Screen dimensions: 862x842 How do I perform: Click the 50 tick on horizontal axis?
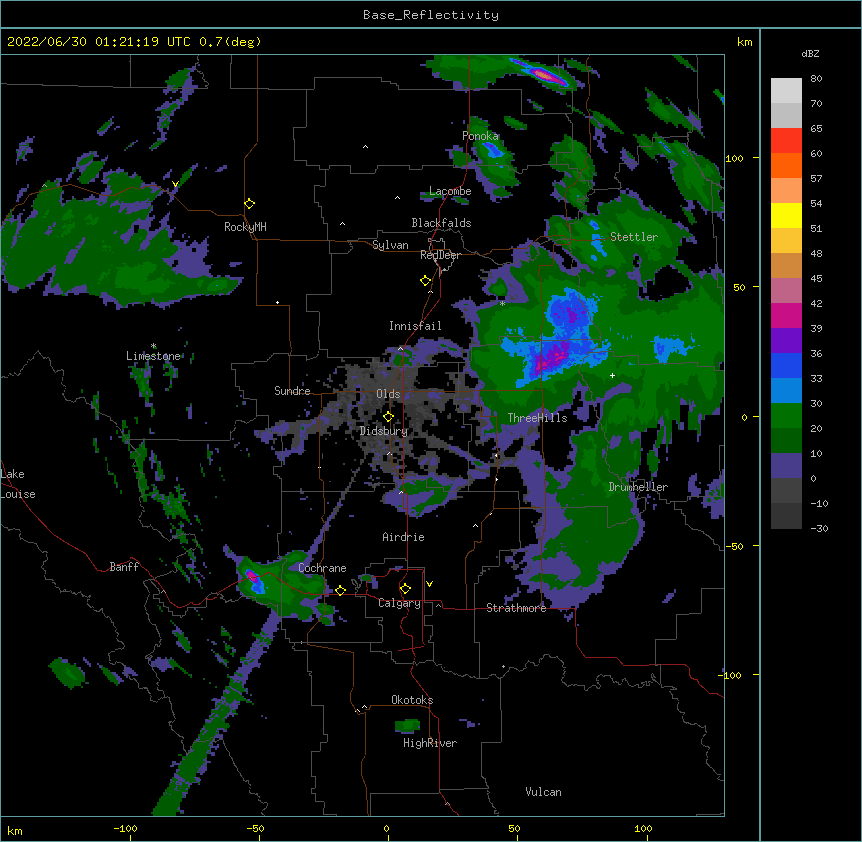514,828
